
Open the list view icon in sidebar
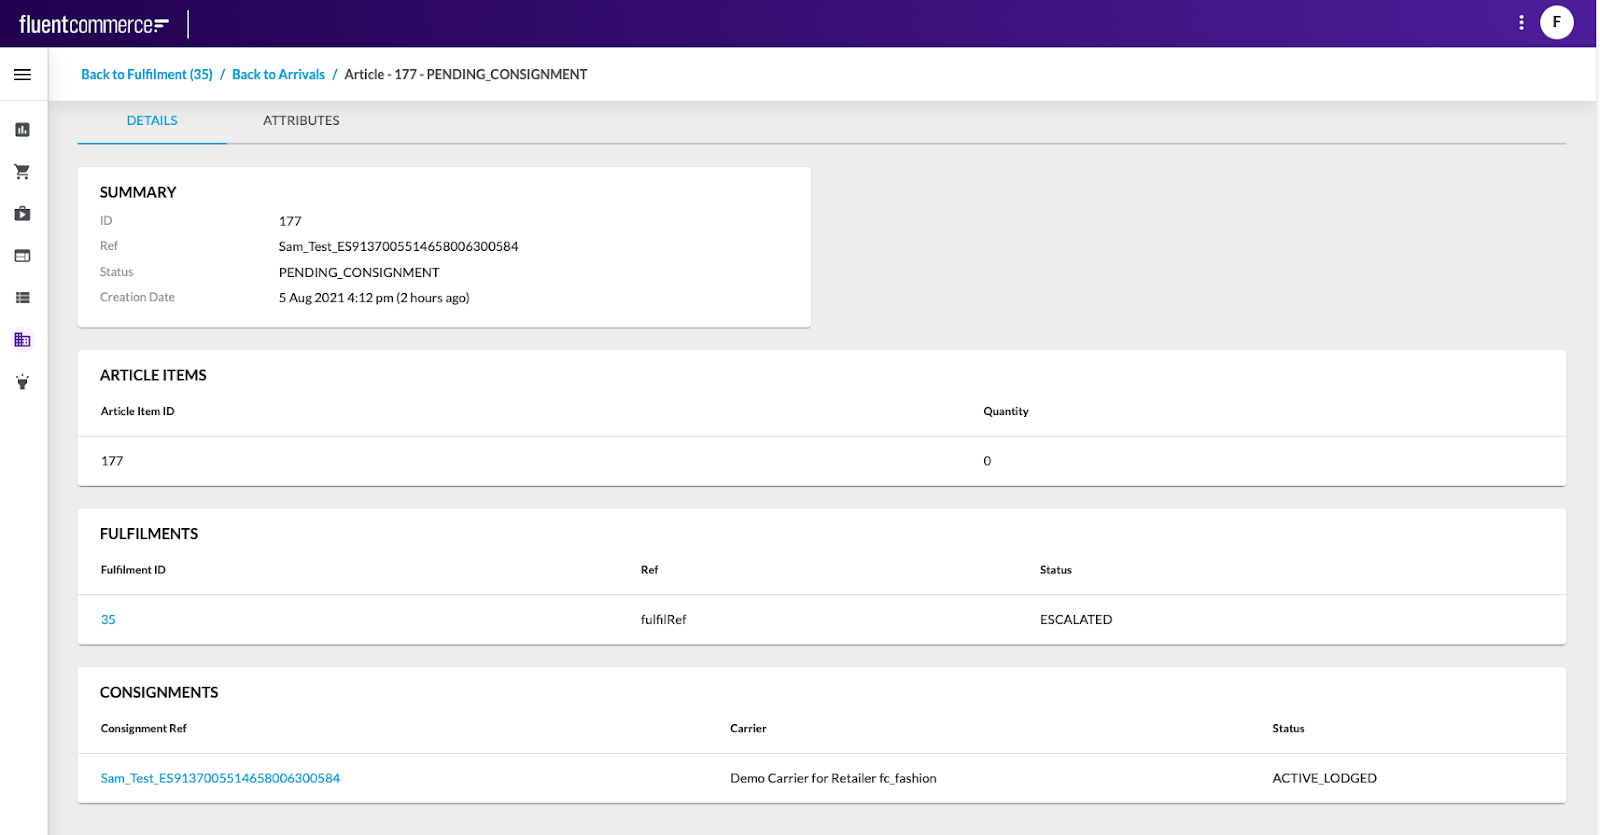pos(22,298)
